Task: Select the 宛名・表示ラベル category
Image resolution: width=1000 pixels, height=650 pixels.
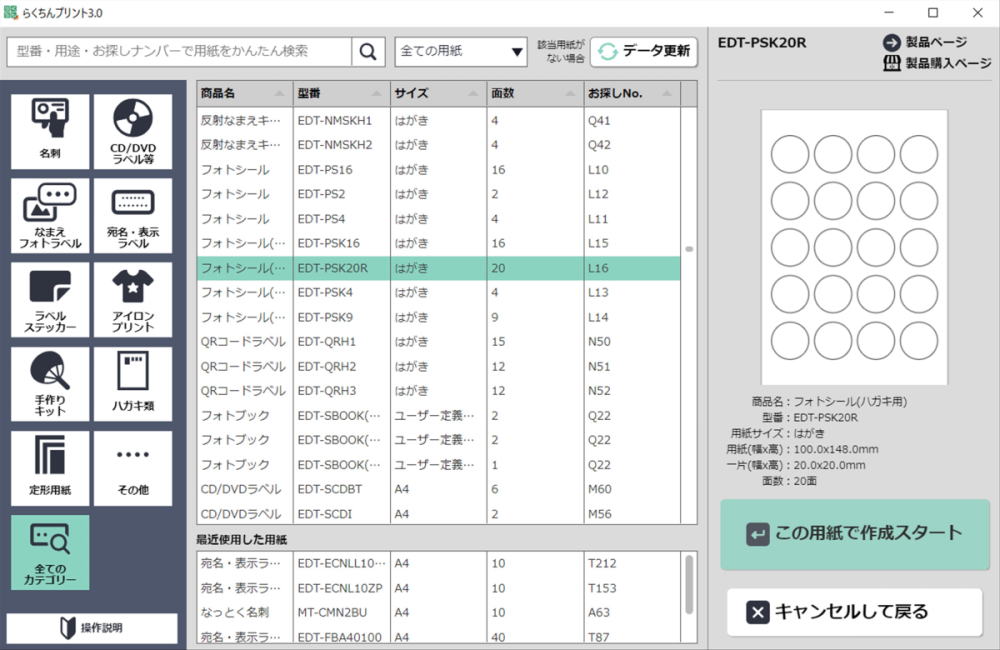Action: pyautogui.click(x=132, y=216)
